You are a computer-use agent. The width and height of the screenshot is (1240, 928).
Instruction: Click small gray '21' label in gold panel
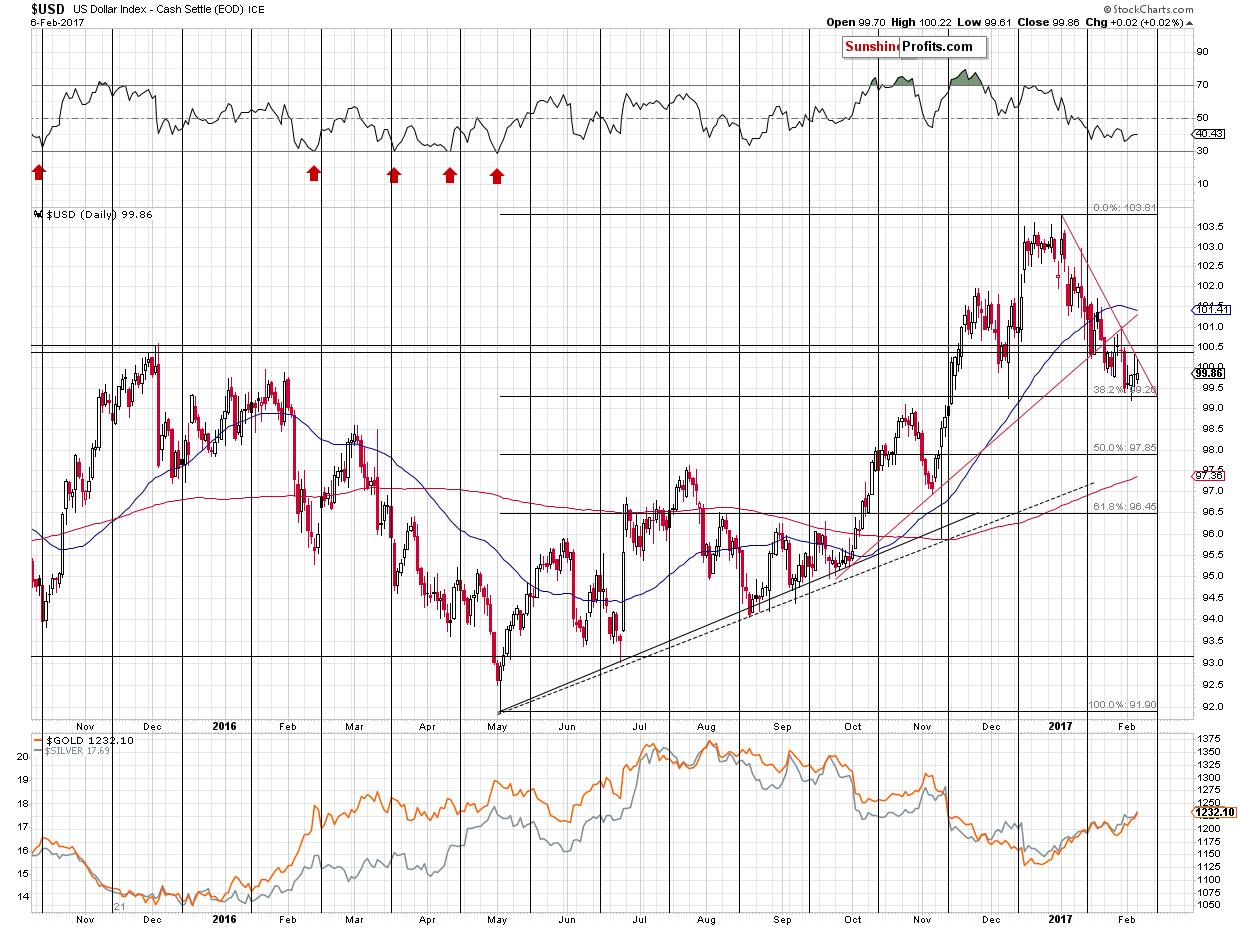pos(119,906)
